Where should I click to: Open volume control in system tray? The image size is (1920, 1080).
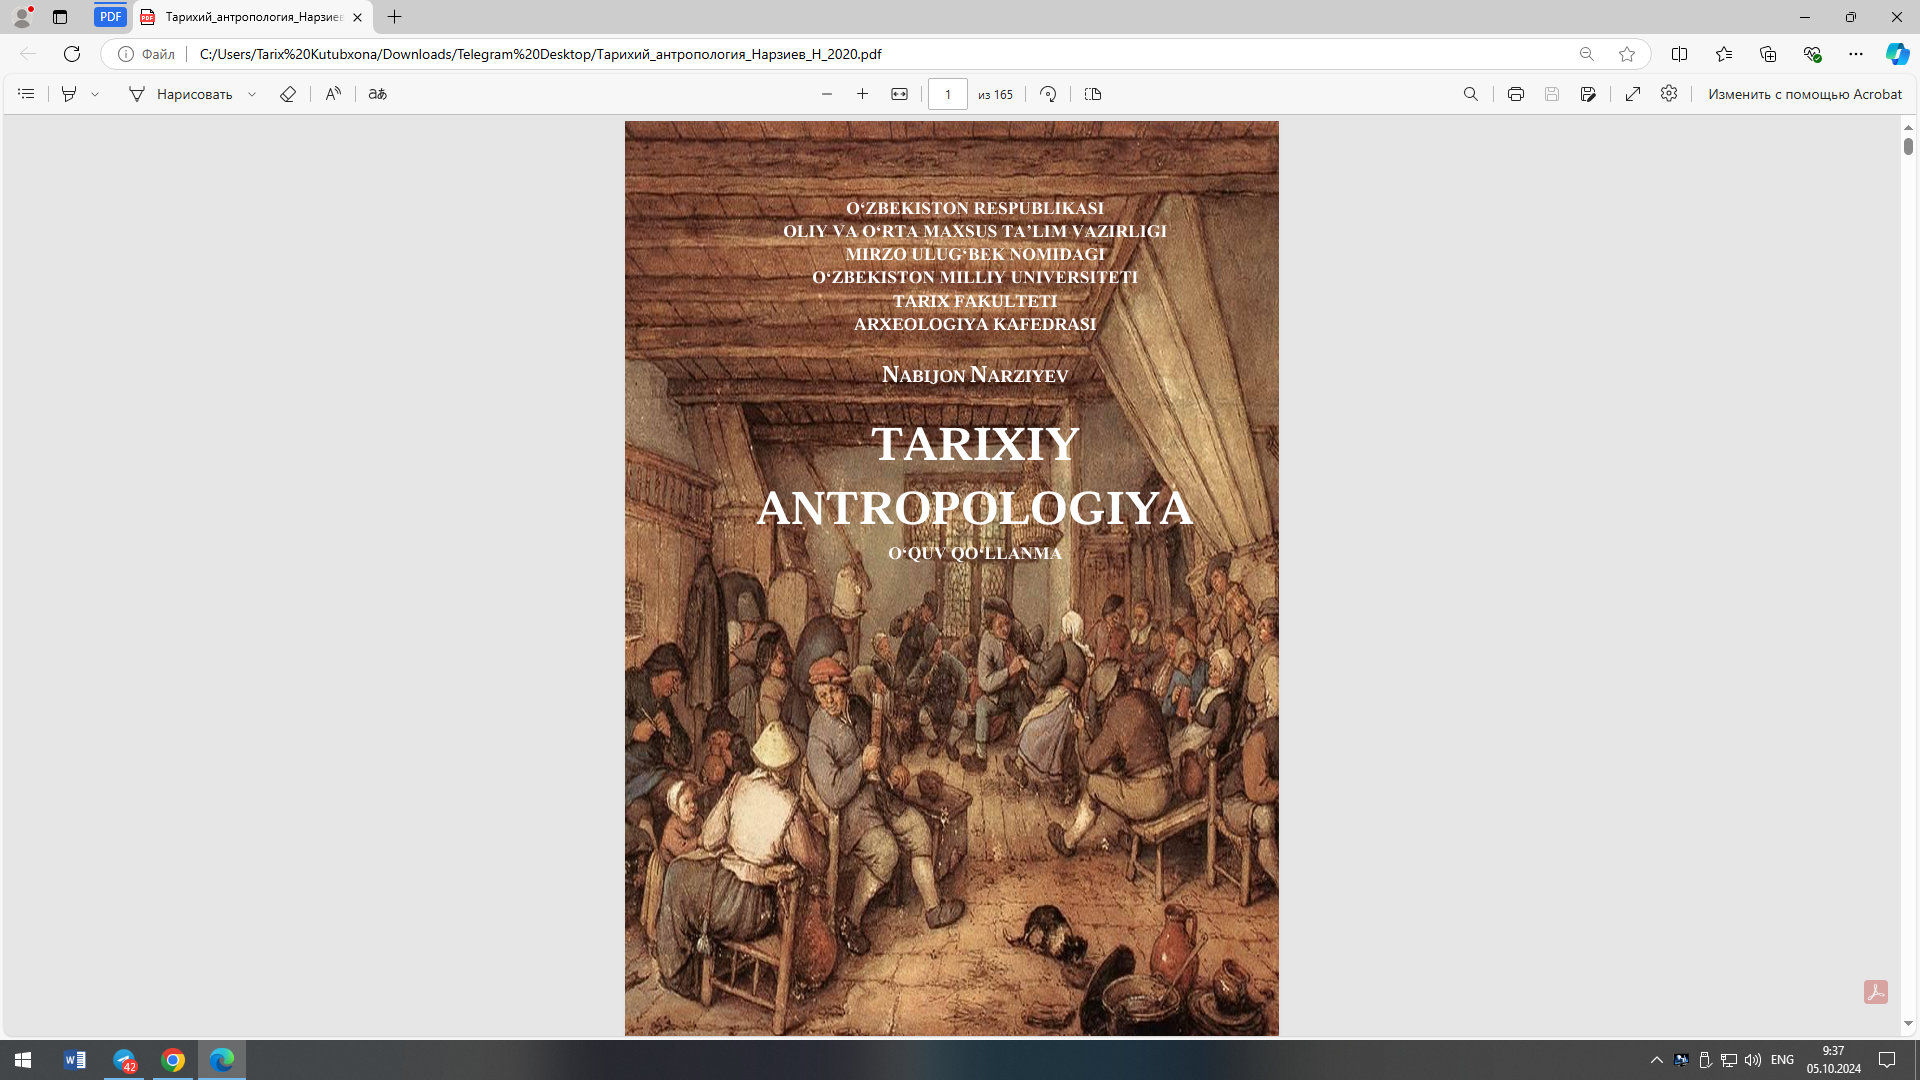1753,1060
